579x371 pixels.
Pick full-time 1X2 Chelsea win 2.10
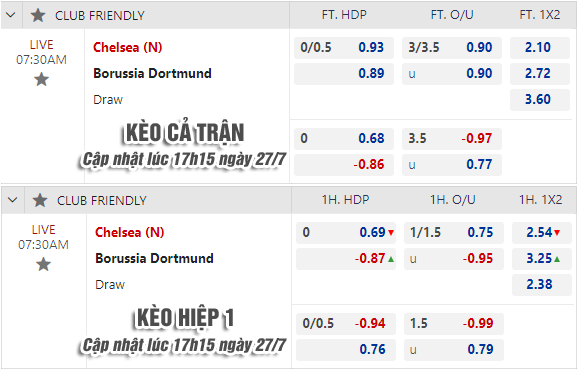539,48
